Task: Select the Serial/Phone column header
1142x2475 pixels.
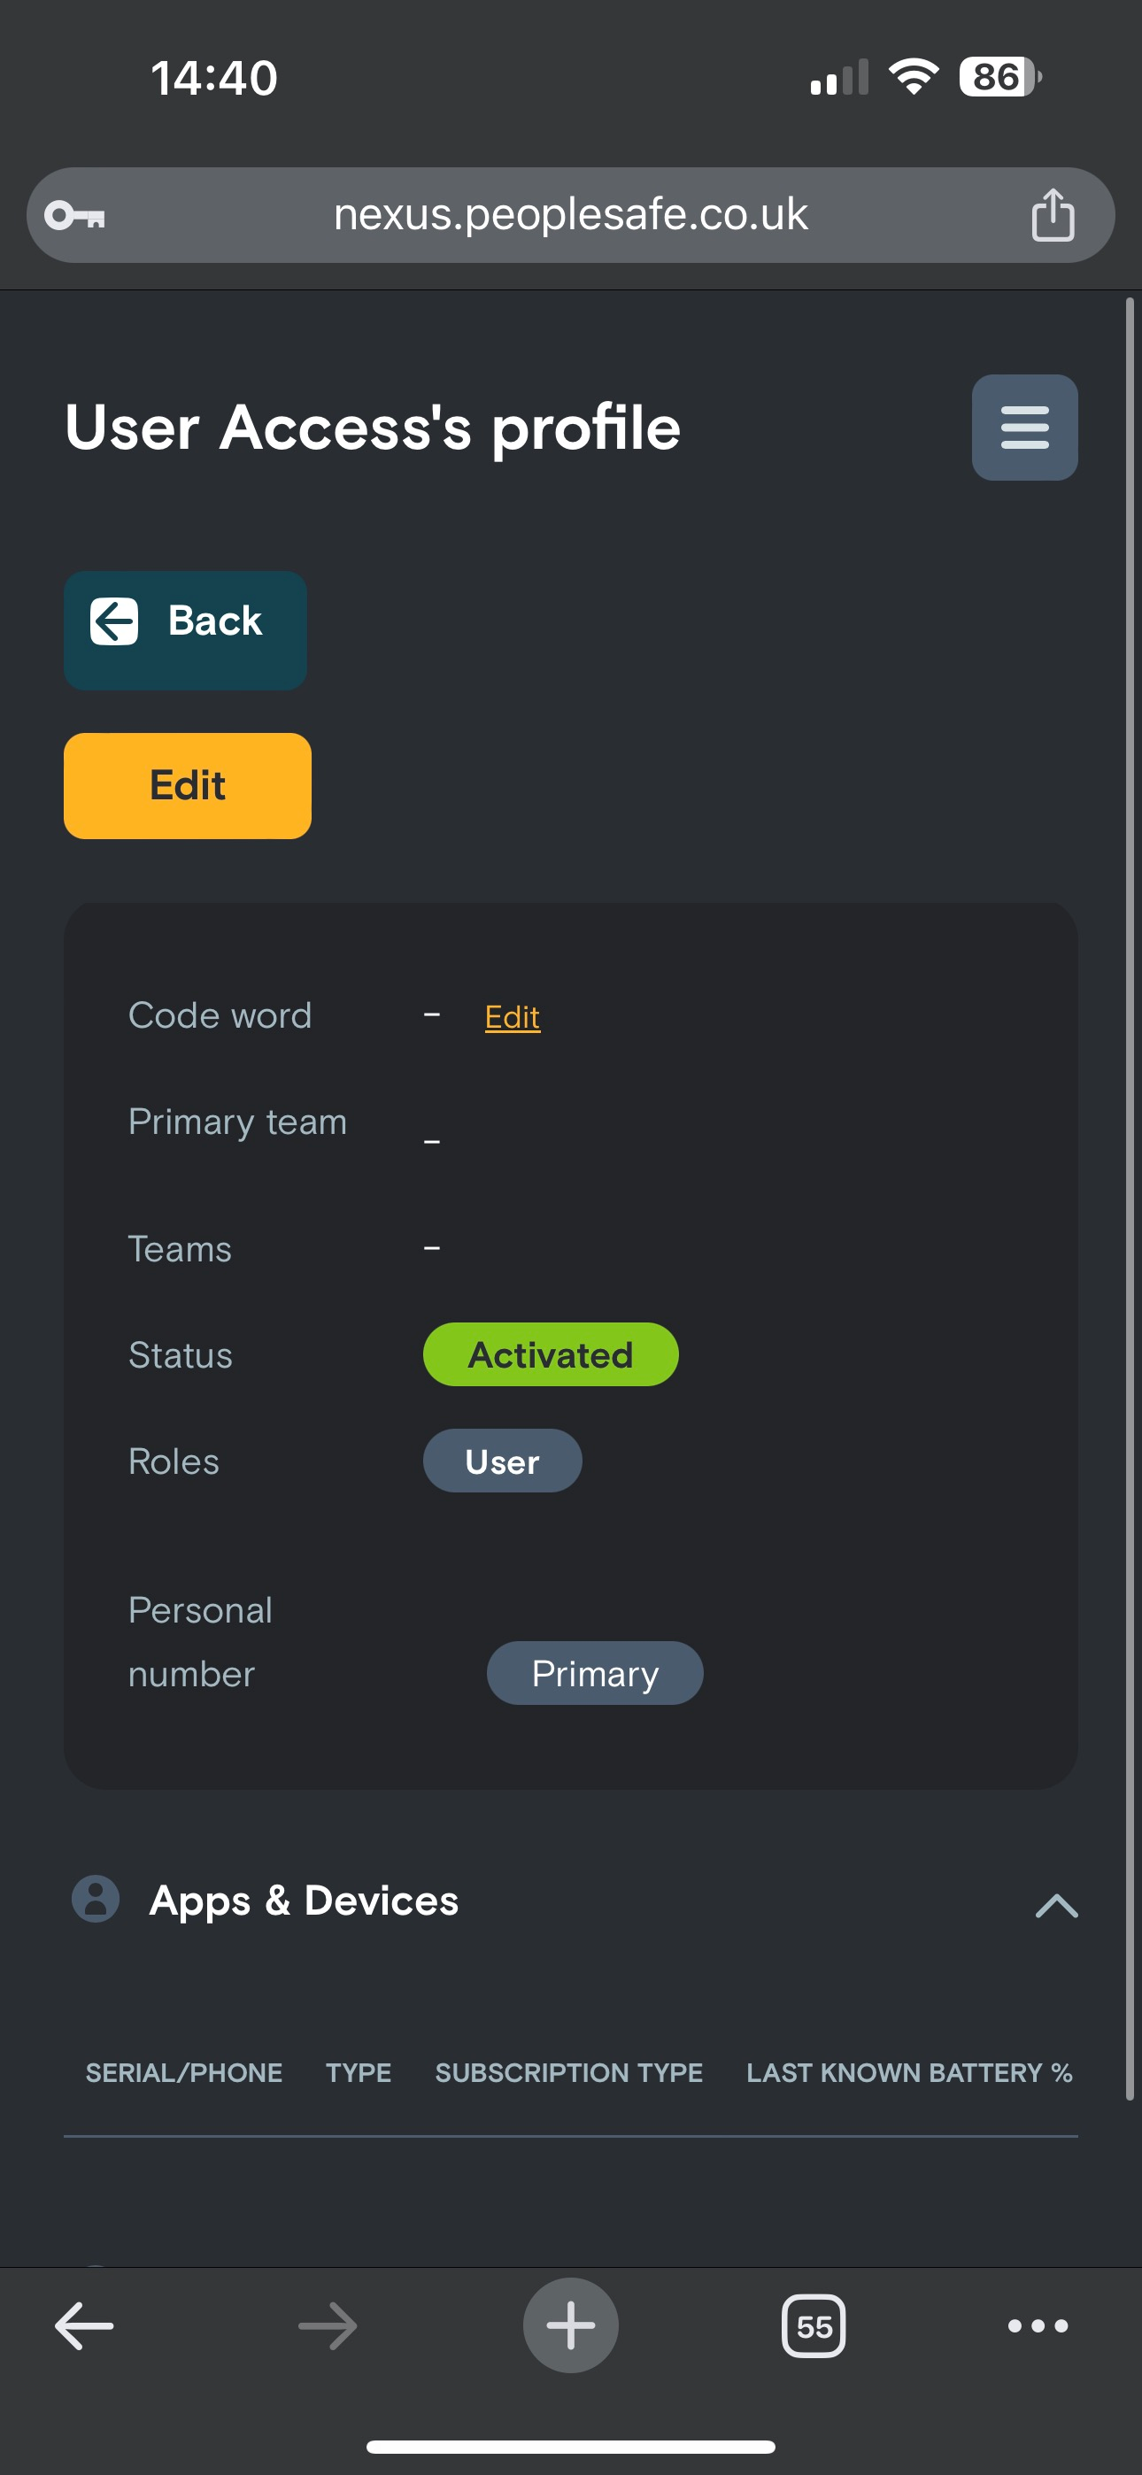Action: tap(184, 2072)
